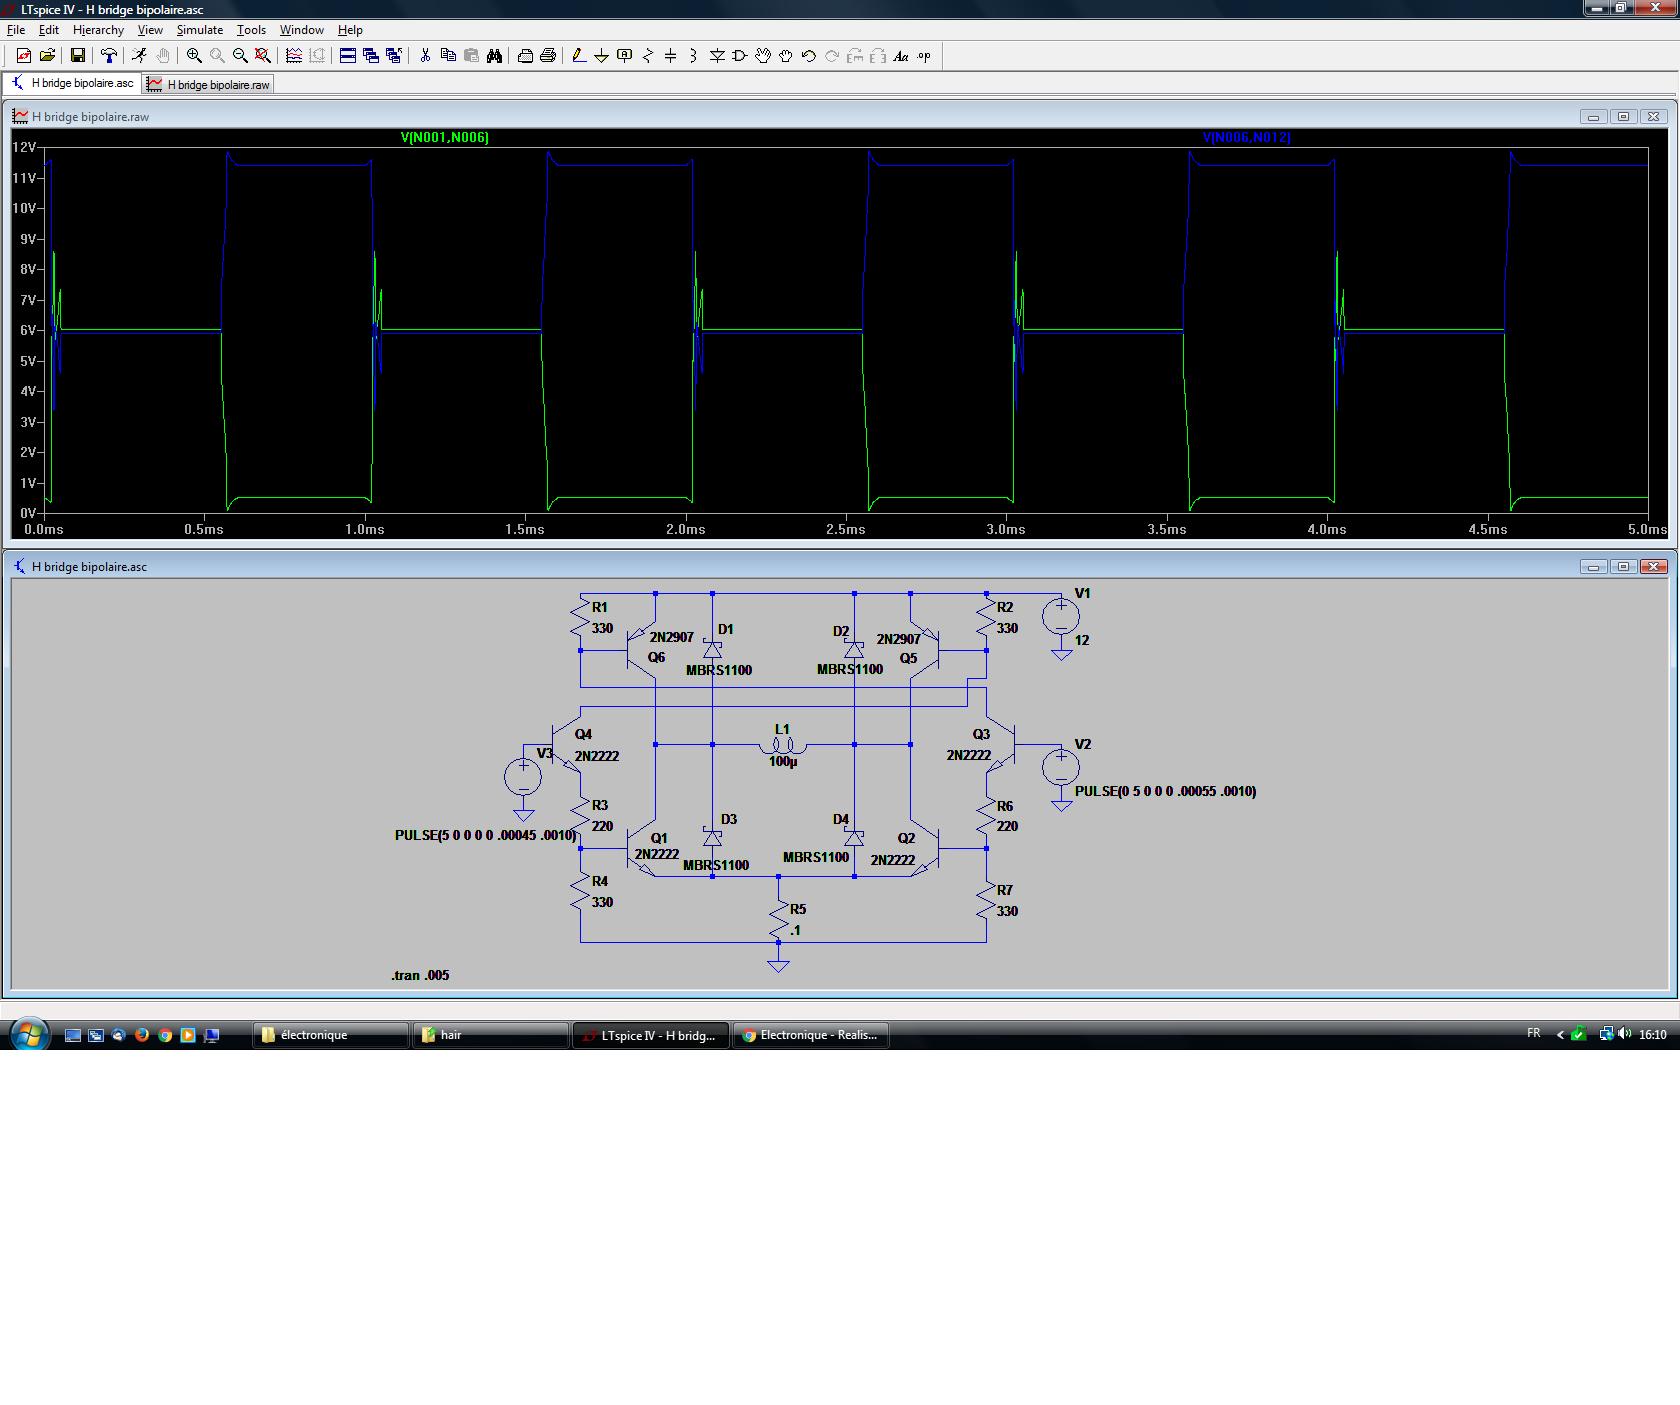Click the green V(N001,N006) trace label

tap(445, 137)
